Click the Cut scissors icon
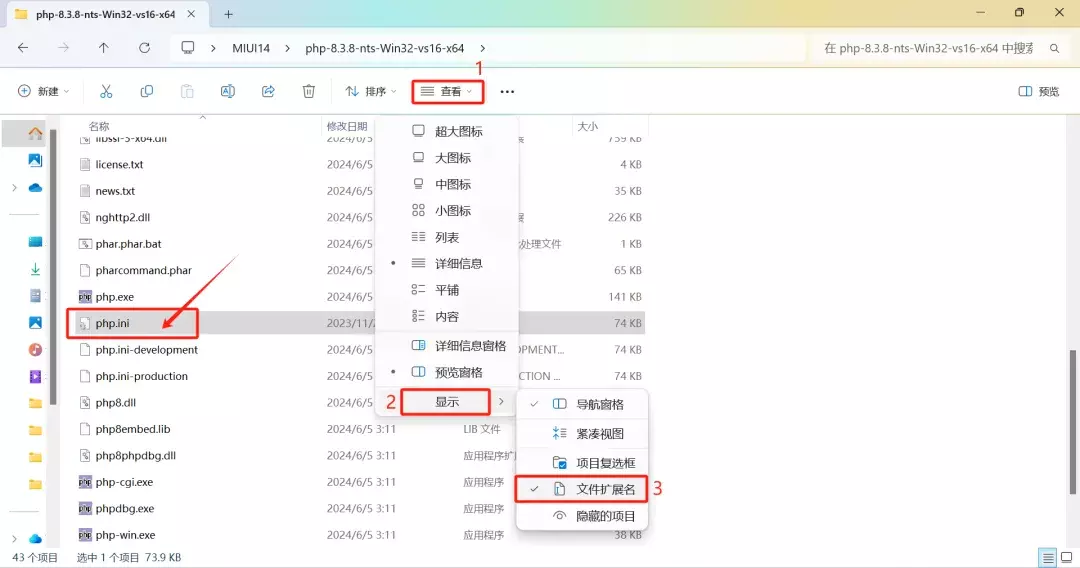 106,91
